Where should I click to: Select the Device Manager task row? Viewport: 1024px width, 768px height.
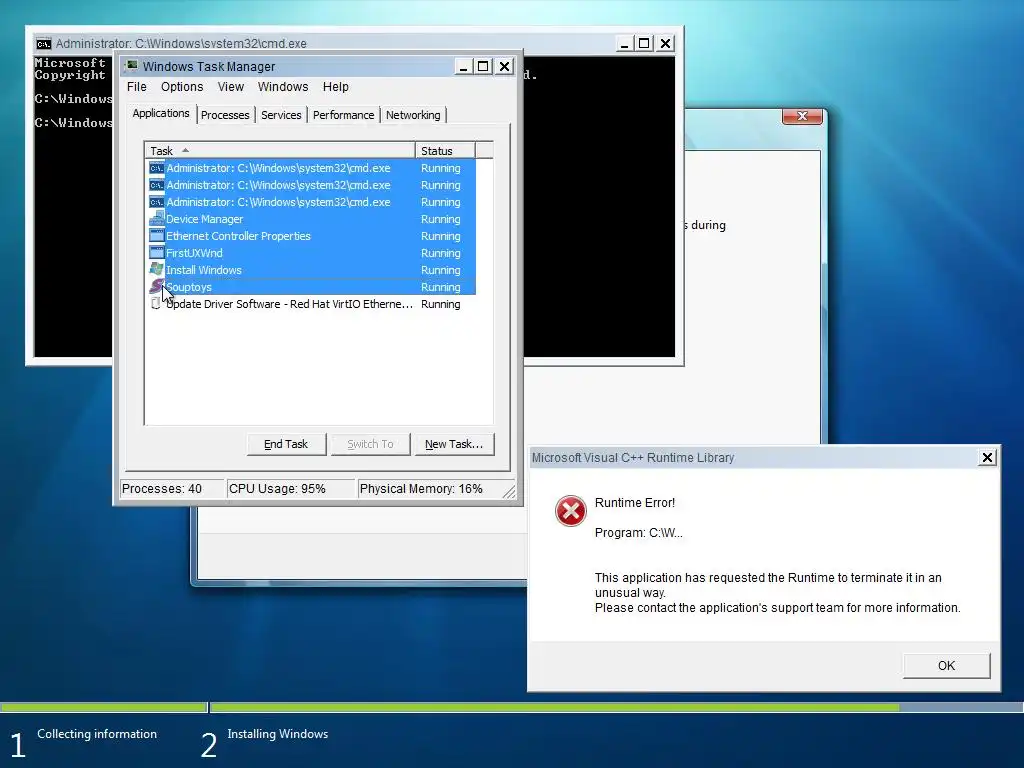point(312,219)
